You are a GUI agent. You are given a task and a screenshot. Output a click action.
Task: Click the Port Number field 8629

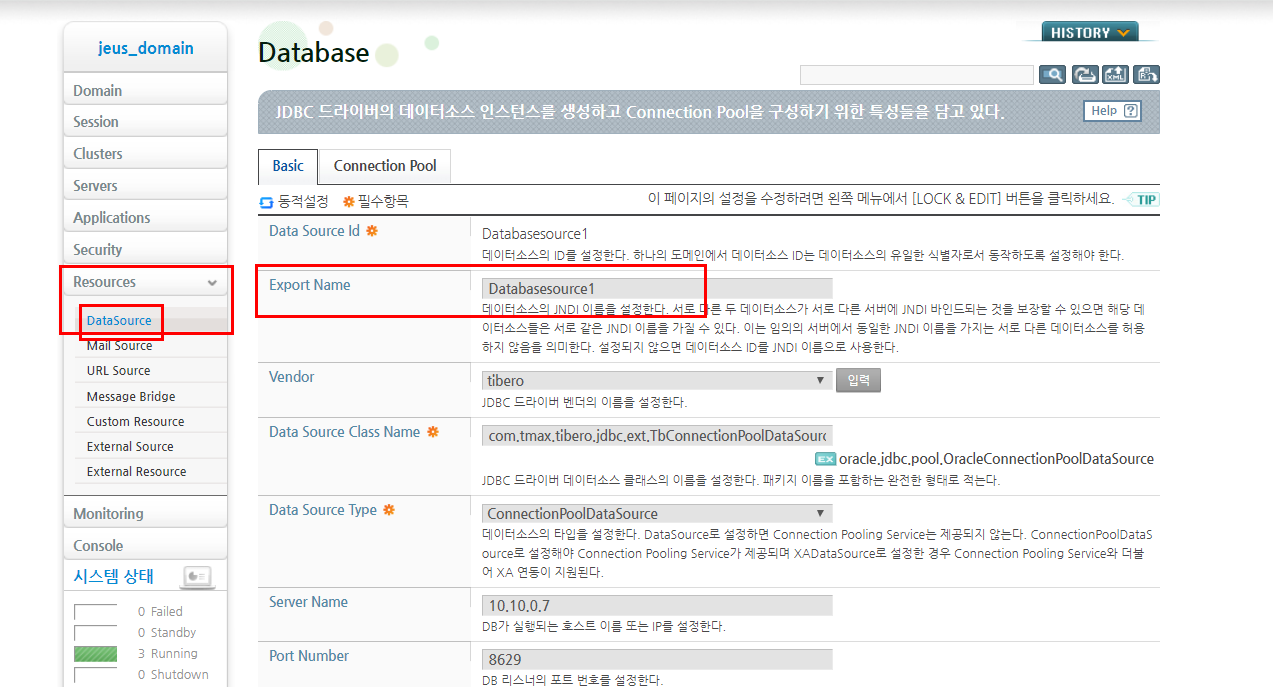pos(657,660)
